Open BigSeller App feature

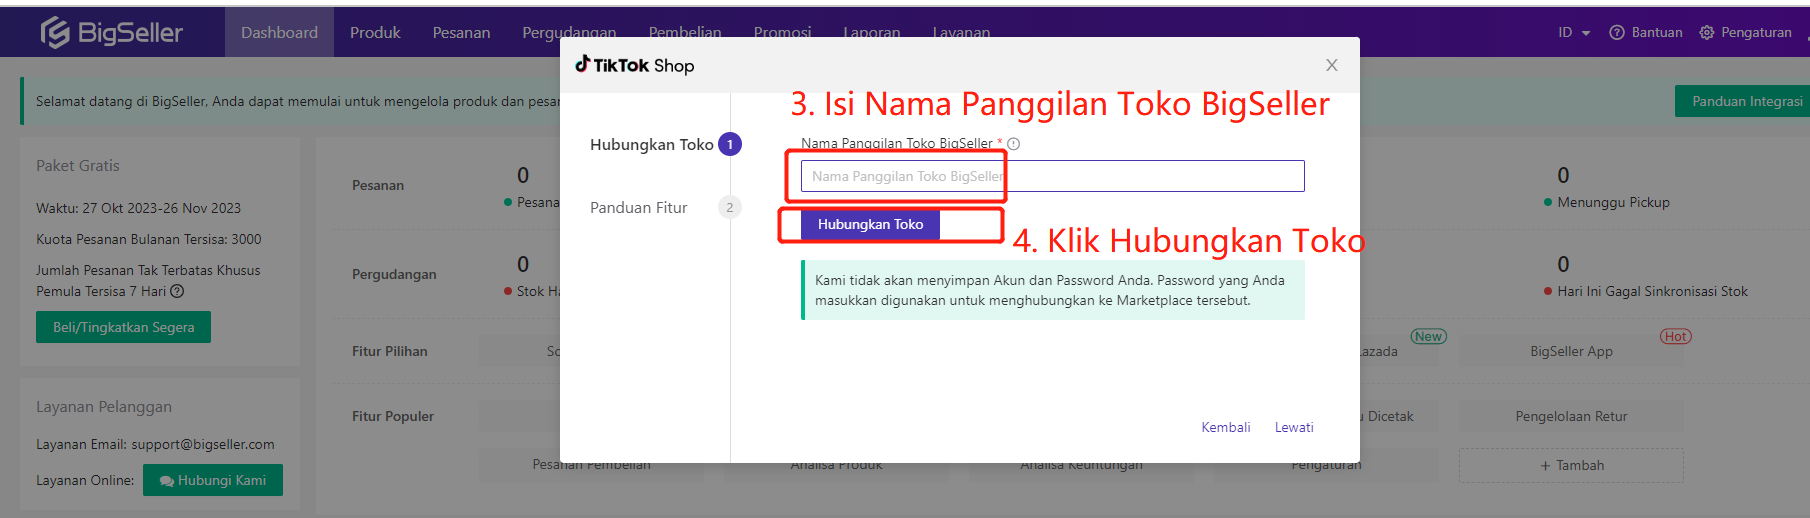tap(1571, 351)
